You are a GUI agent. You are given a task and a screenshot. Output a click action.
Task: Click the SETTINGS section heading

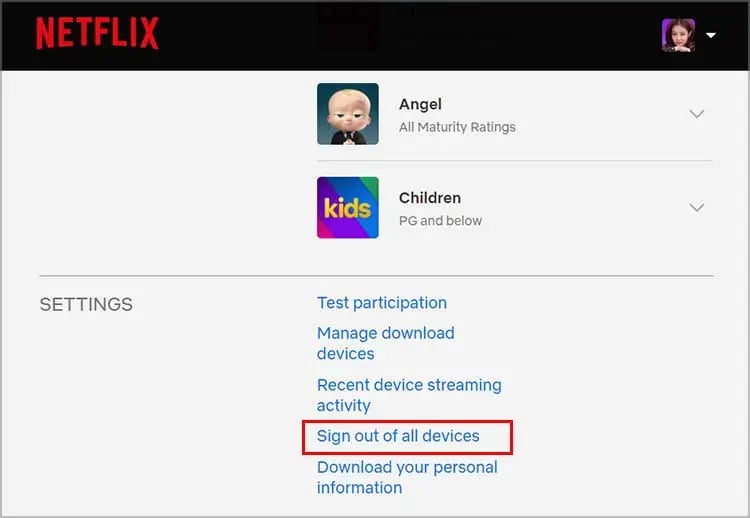[x=86, y=304]
